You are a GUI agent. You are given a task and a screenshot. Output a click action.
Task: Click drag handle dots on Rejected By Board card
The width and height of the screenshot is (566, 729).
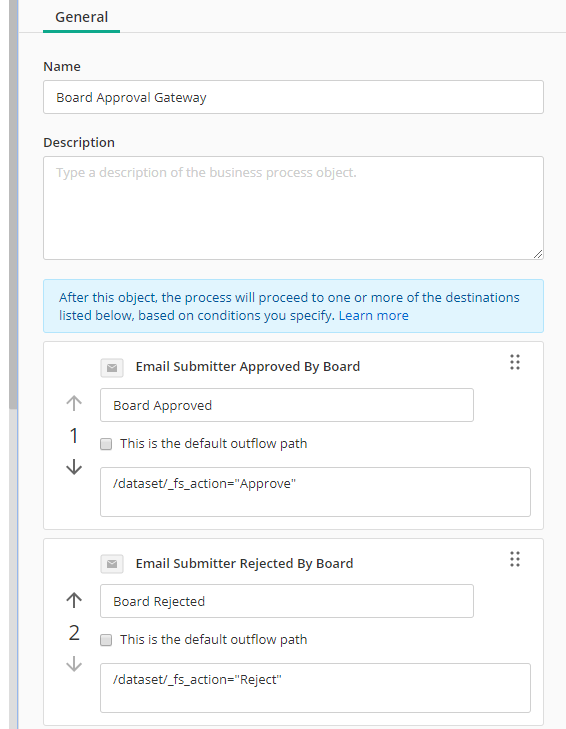(514, 559)
